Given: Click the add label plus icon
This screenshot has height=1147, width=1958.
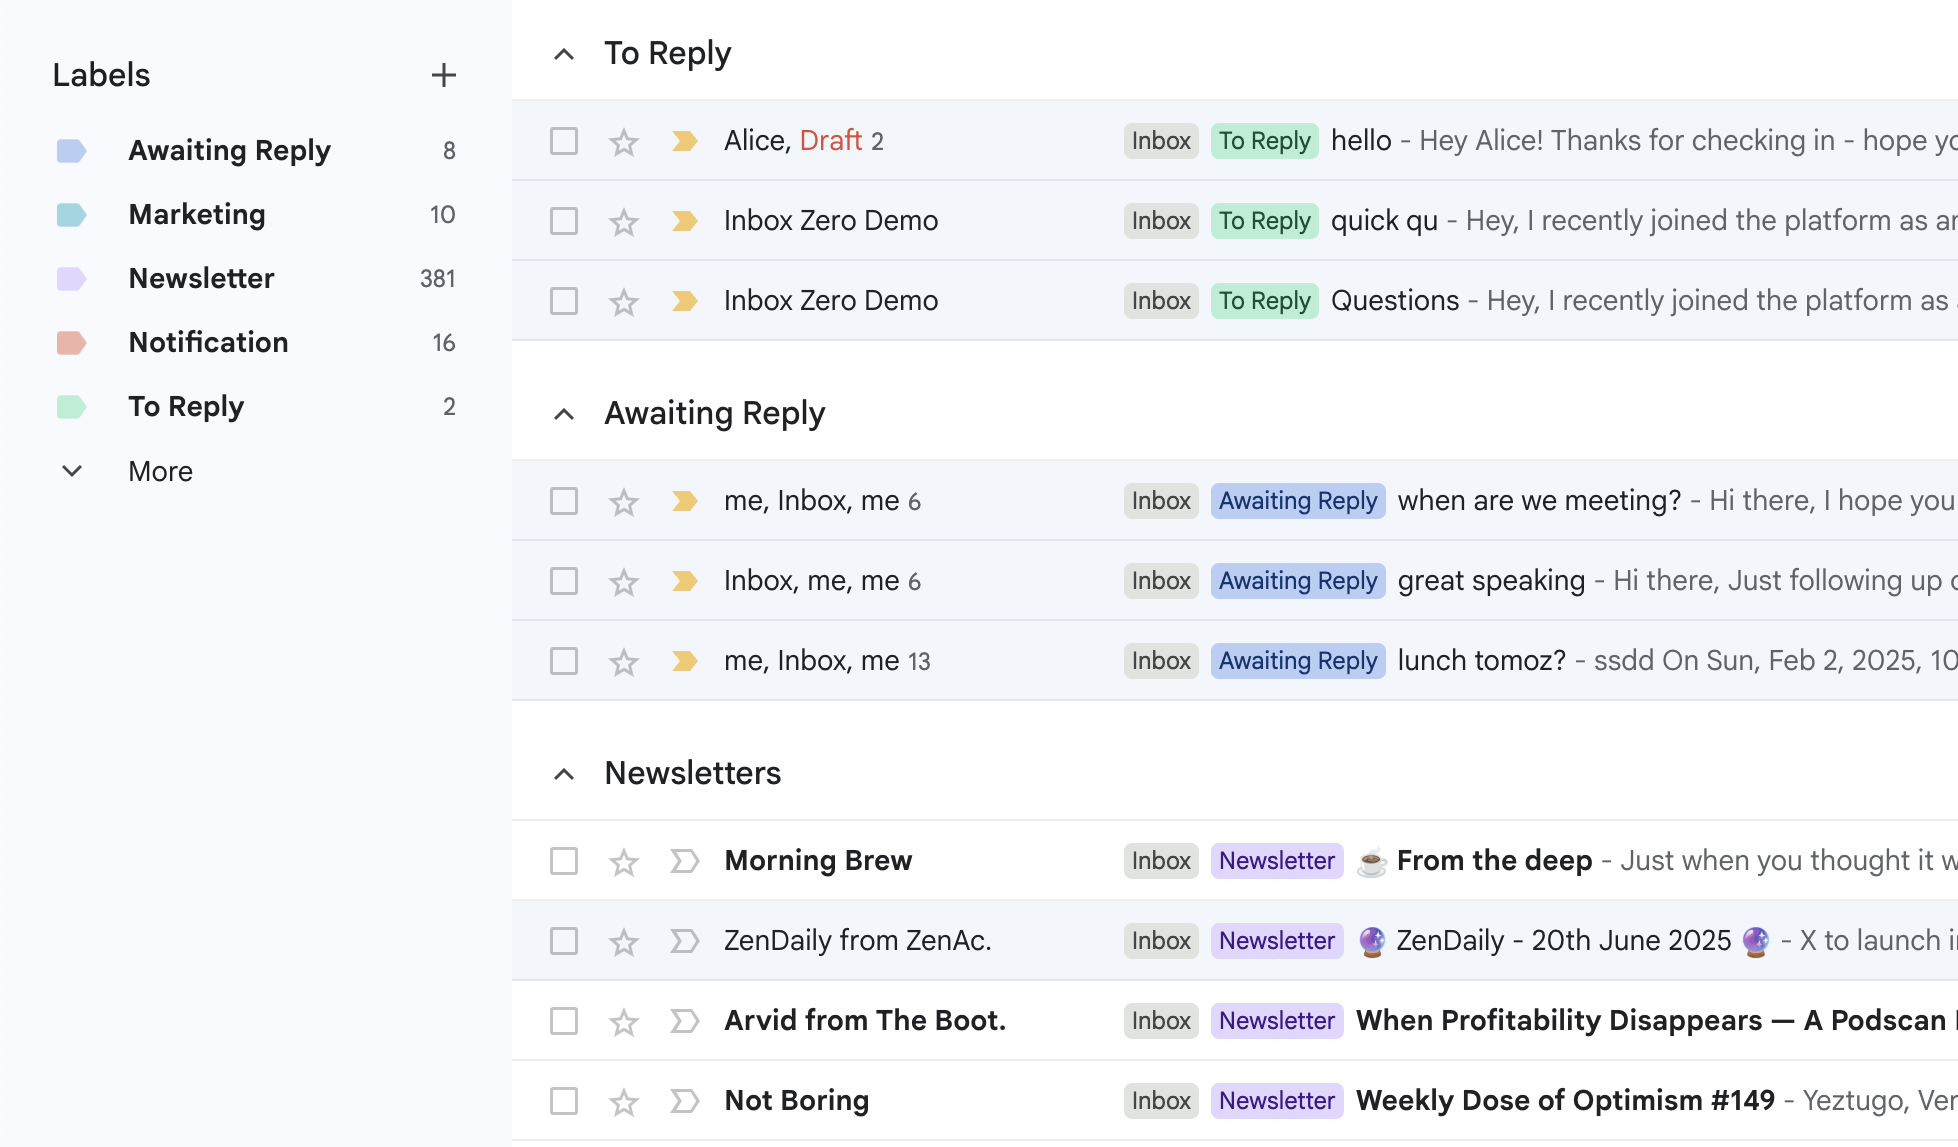Looking at the screenshot, I should coord(444,74).
